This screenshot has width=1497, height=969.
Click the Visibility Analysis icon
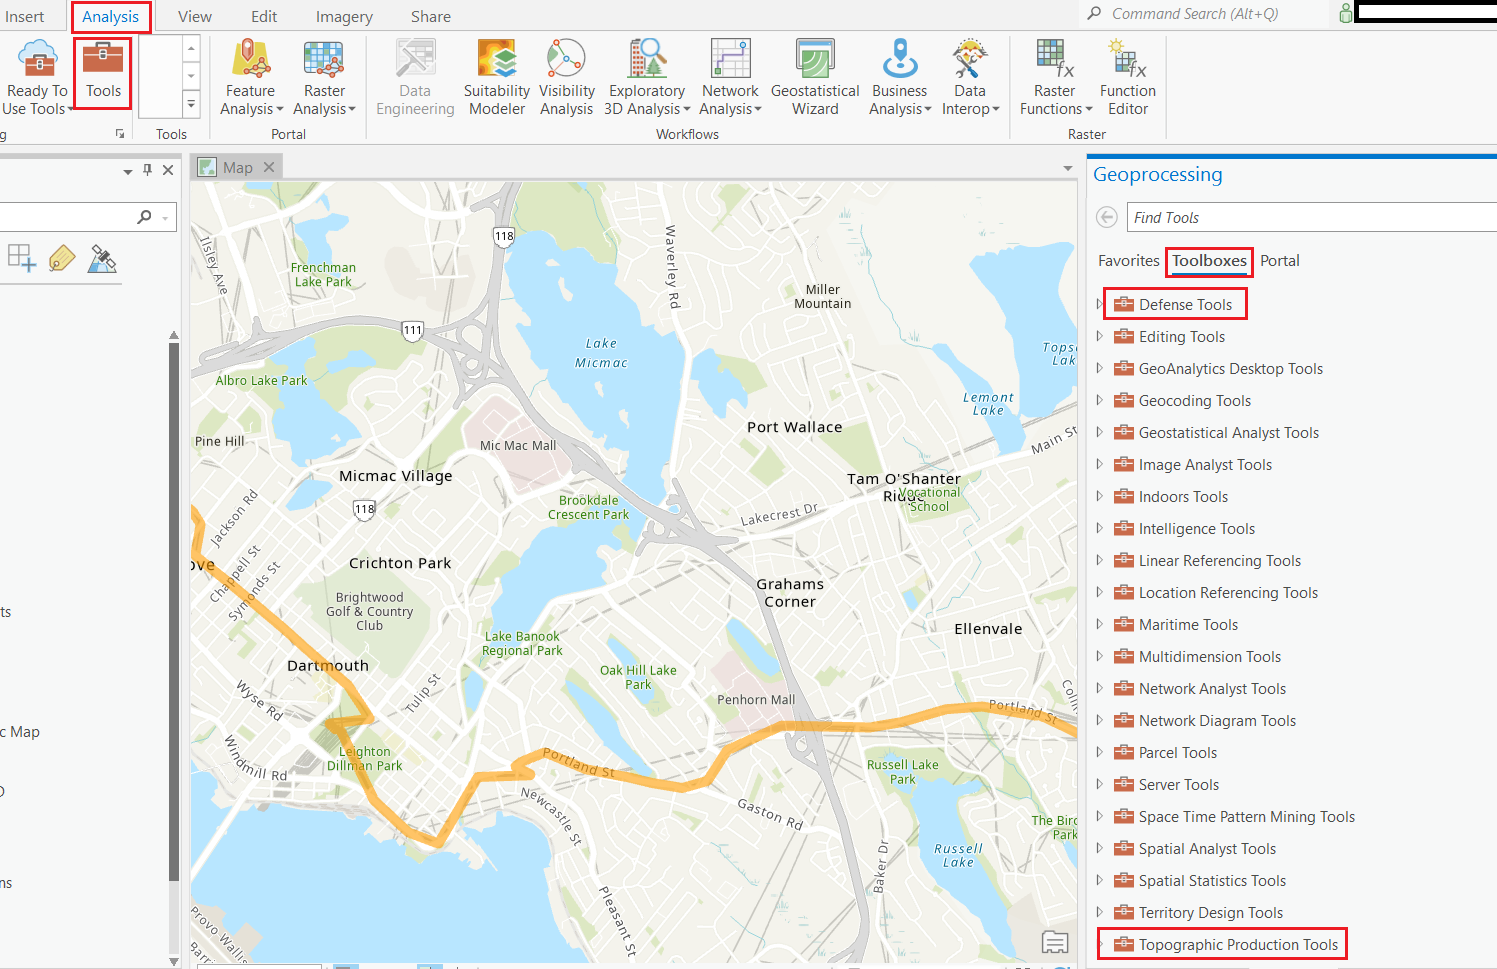(x=566, y=75)
